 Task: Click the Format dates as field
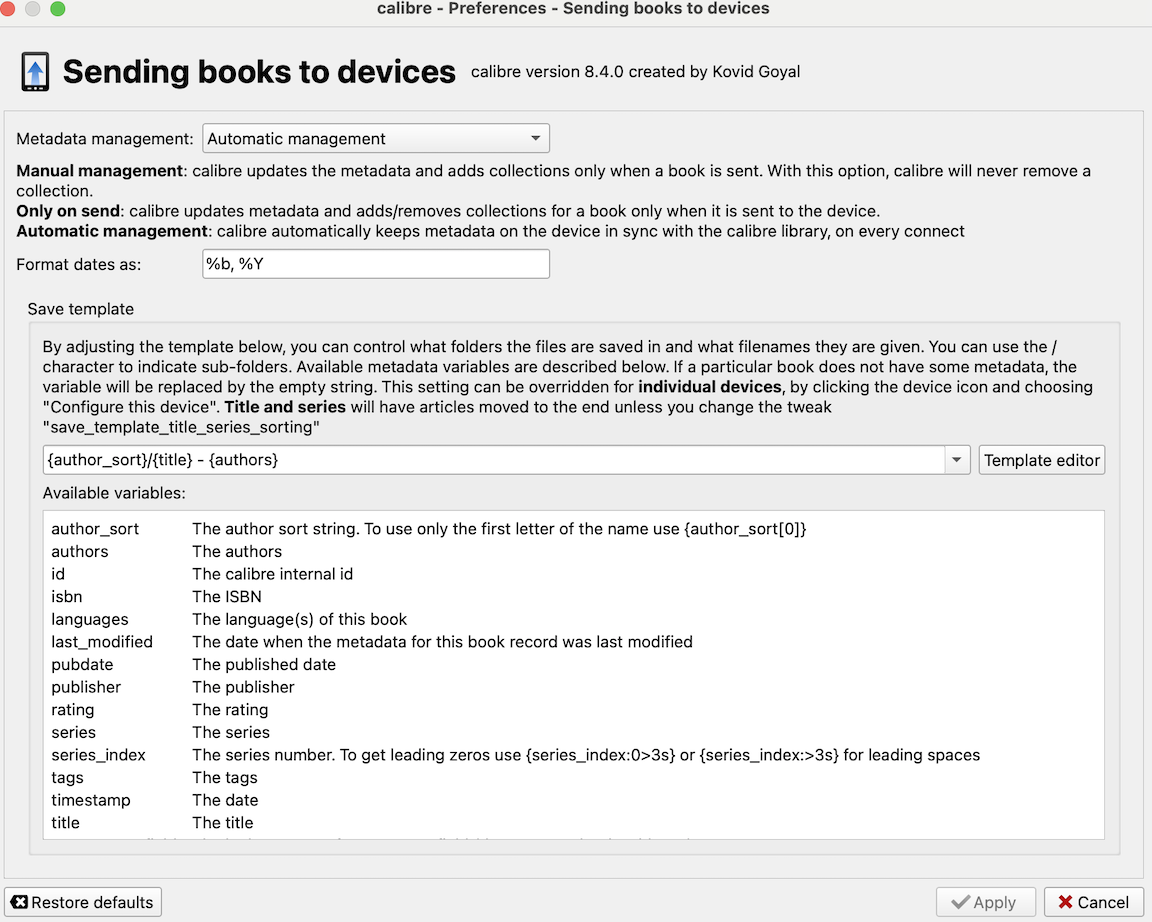pos(375,264)
